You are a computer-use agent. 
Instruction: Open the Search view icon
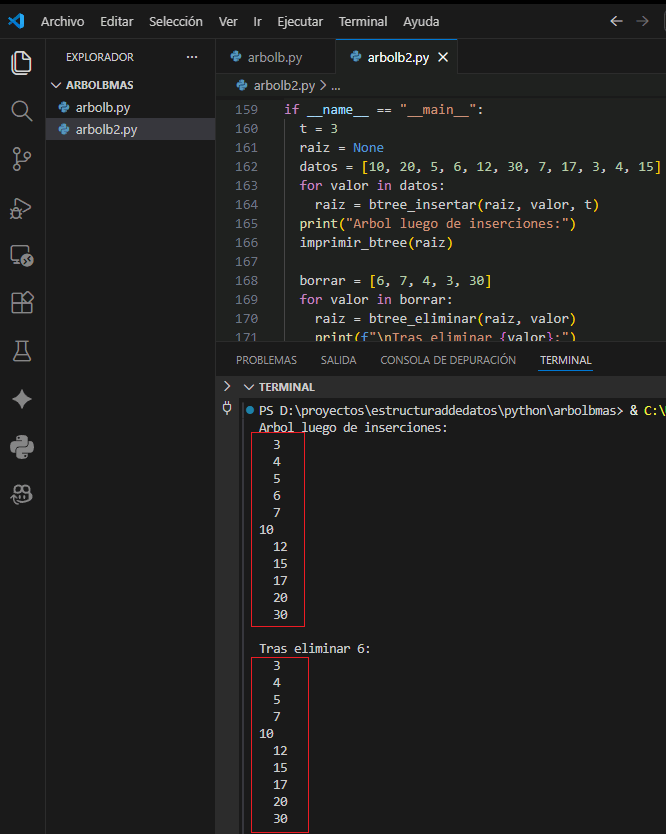click(x=21, y=110)
